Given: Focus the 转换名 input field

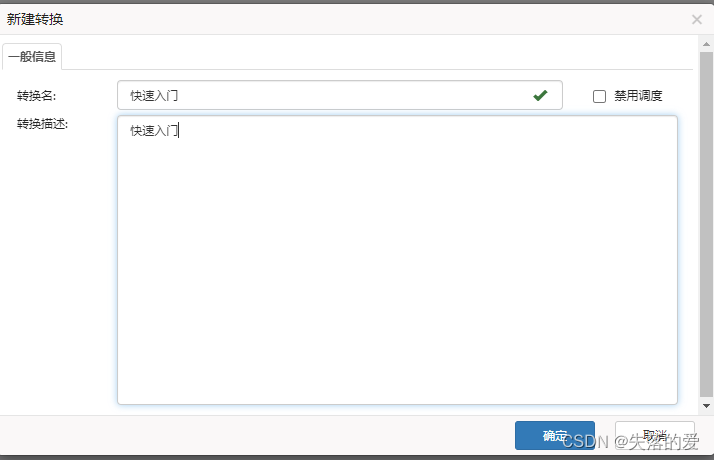Looking at the screenshot, I should pos(340,95).
